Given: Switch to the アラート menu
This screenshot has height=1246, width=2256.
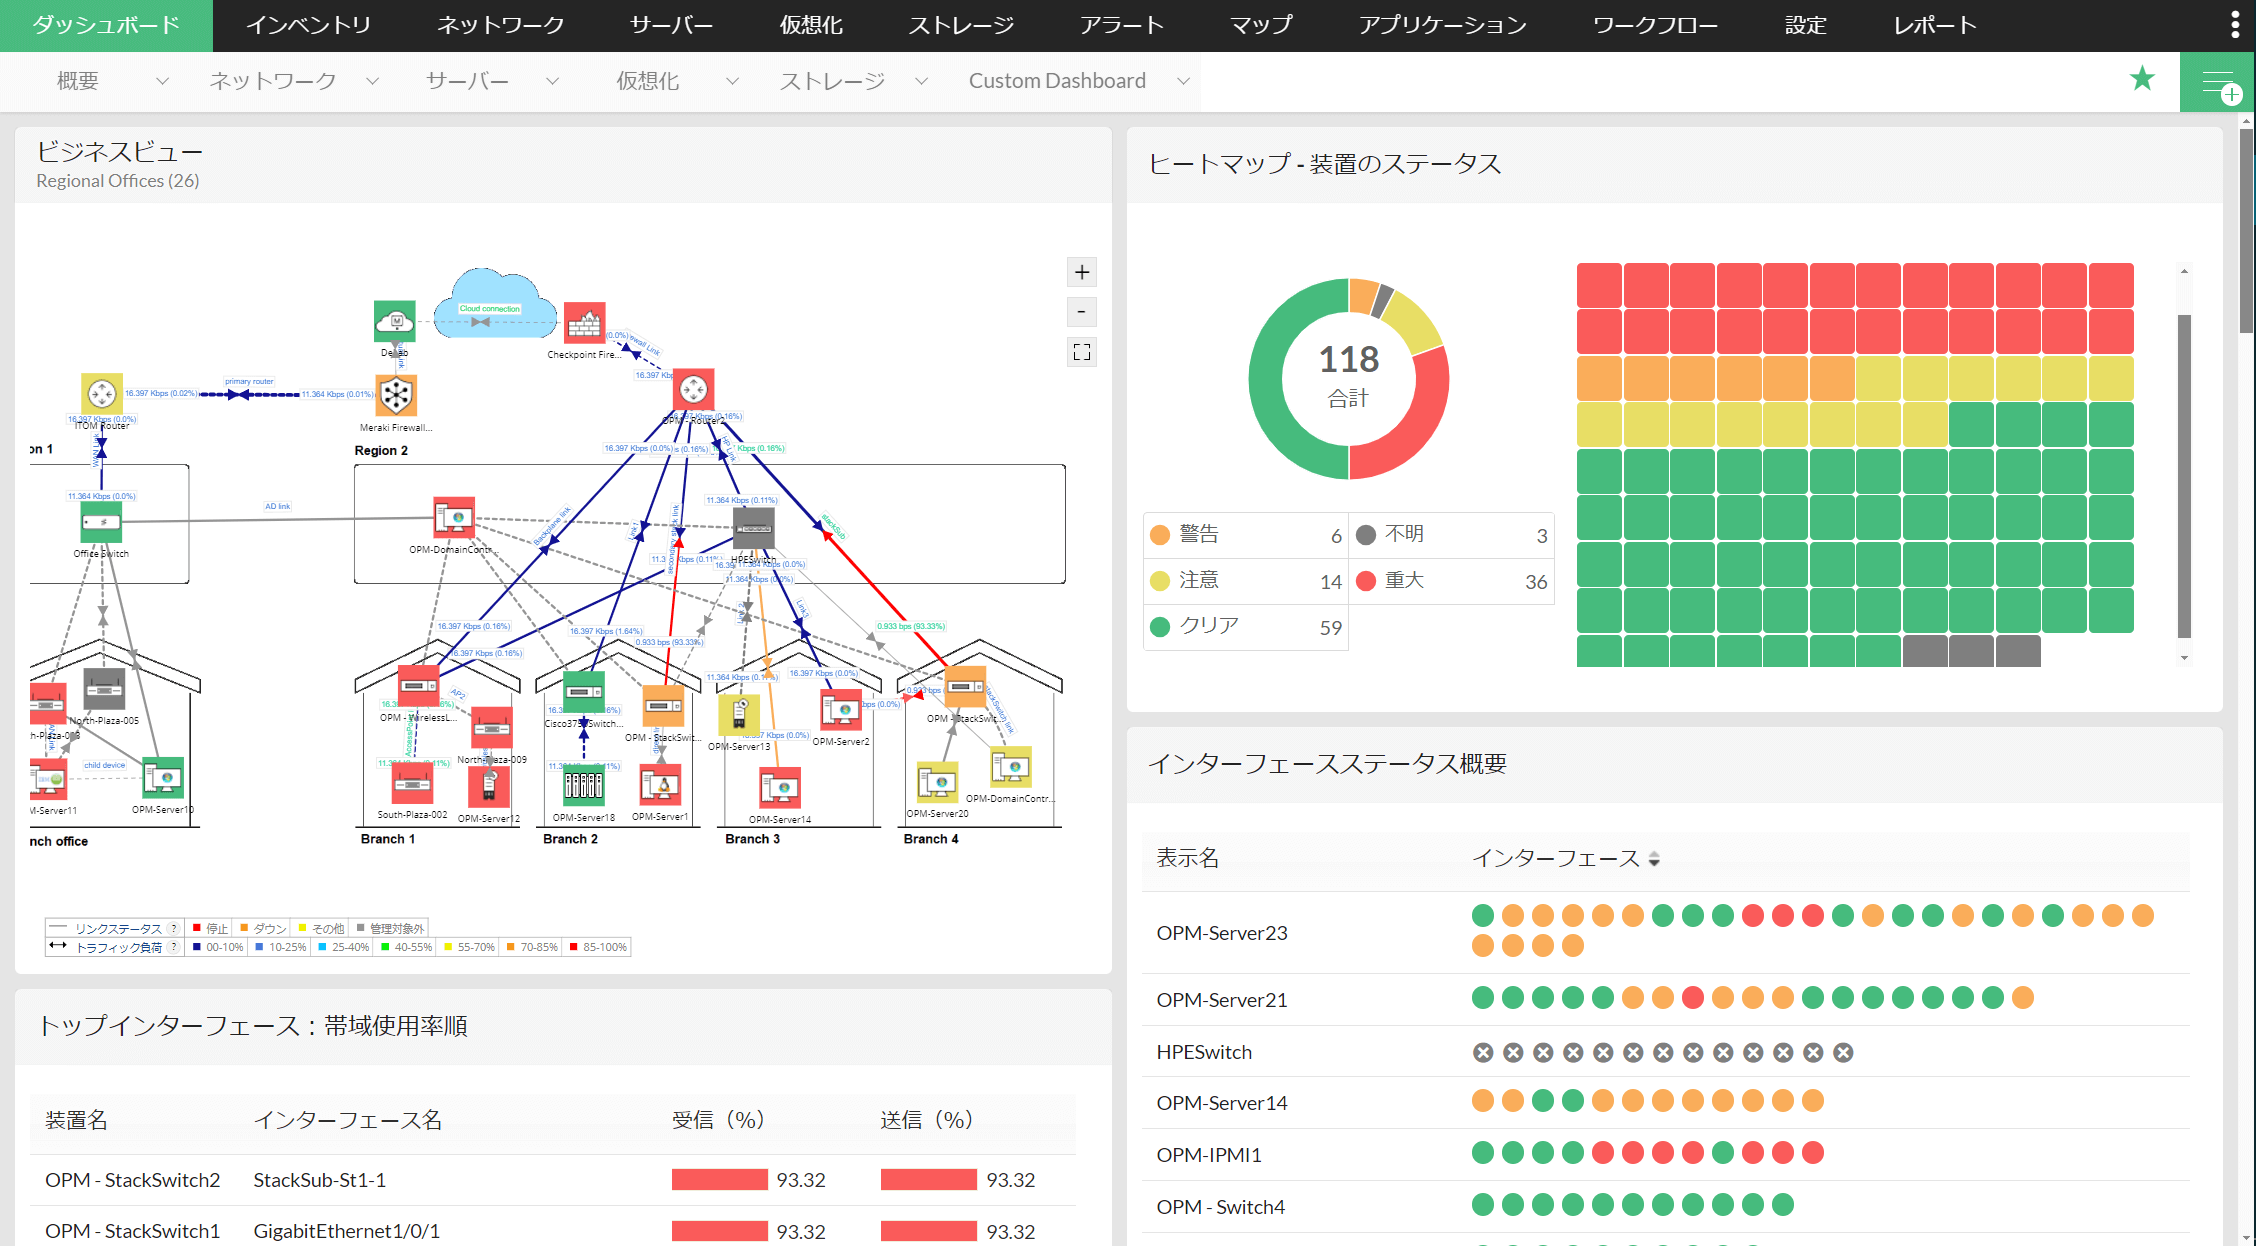Looking at the screenshot, I should click(1121, 25).
